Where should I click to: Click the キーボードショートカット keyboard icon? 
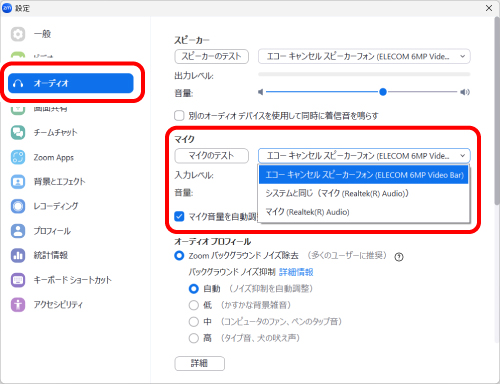[x=18, y=280]
